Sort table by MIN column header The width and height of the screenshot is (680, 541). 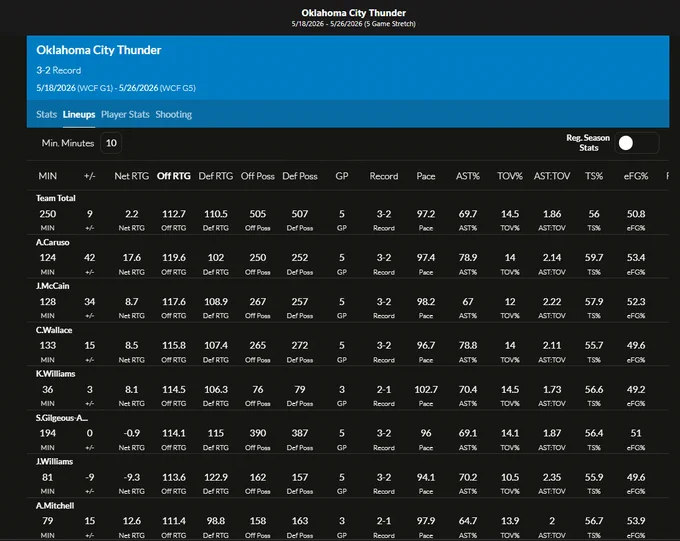48,176
